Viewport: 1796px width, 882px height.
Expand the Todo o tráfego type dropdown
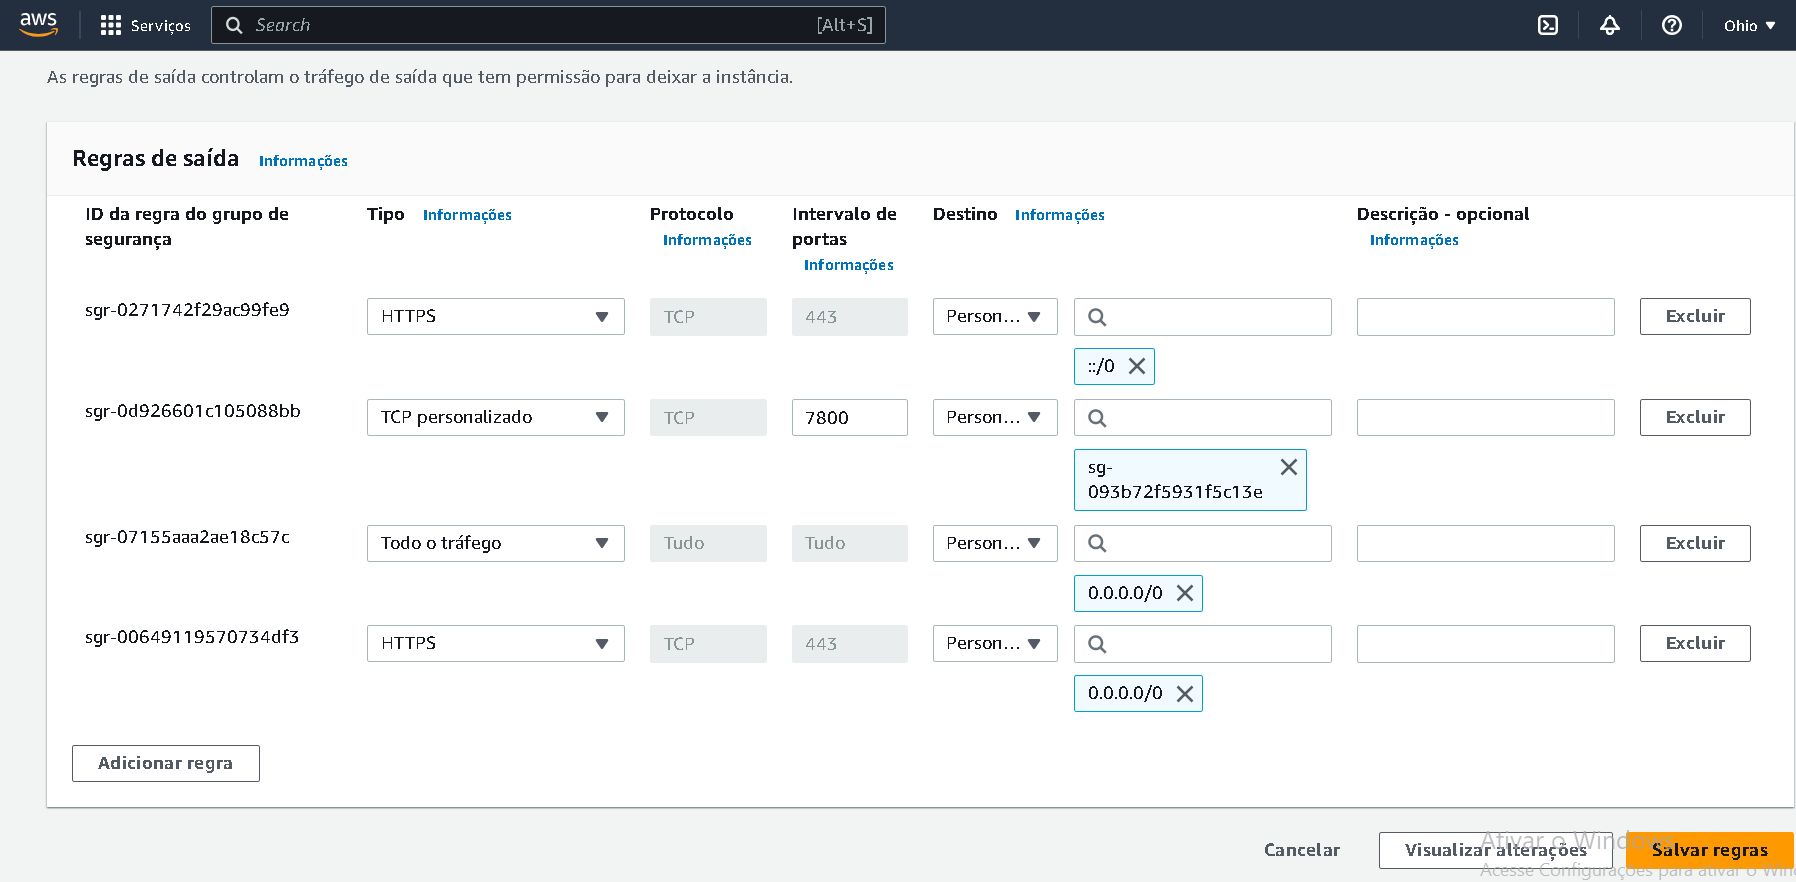point(495,543)
